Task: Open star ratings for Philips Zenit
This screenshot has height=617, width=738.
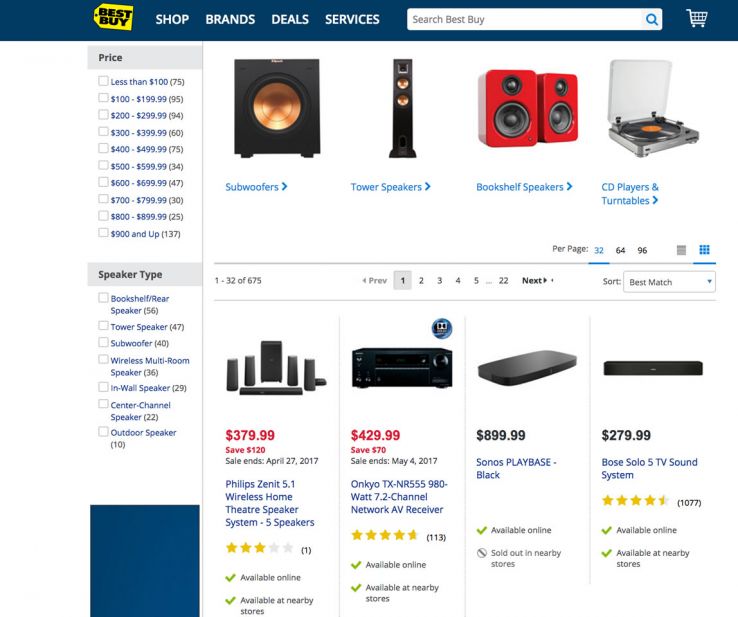Action: pyautogui.click(x=260, y=548)
